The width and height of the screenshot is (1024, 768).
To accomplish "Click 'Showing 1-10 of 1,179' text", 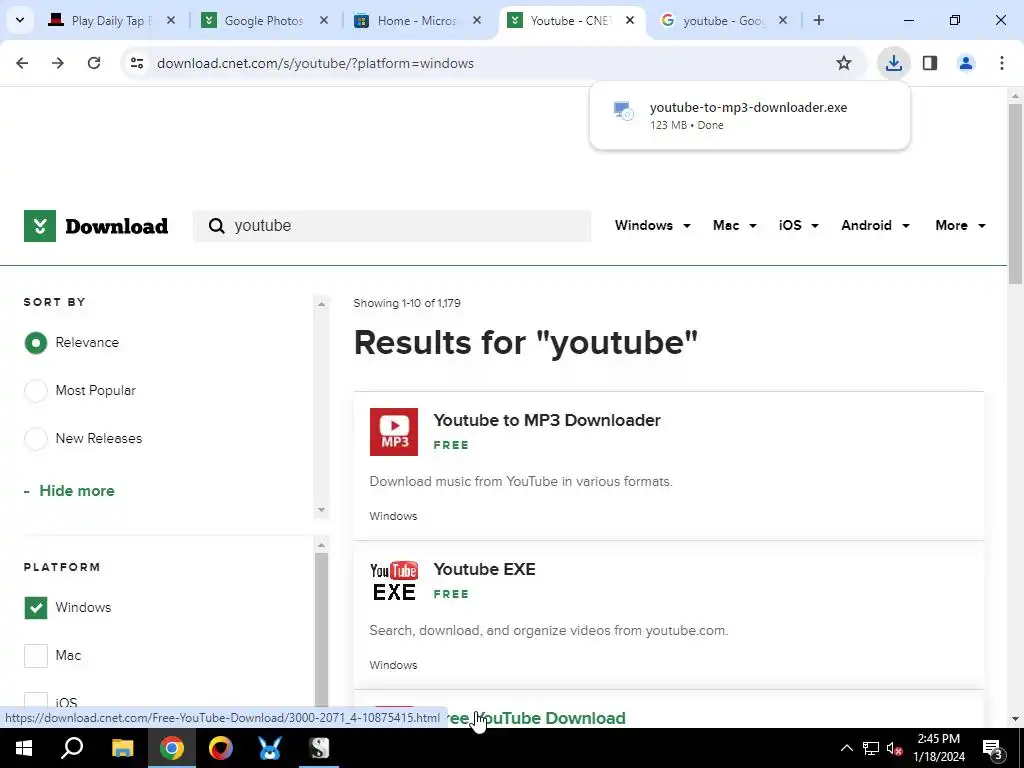I will [x=407, y=303].
